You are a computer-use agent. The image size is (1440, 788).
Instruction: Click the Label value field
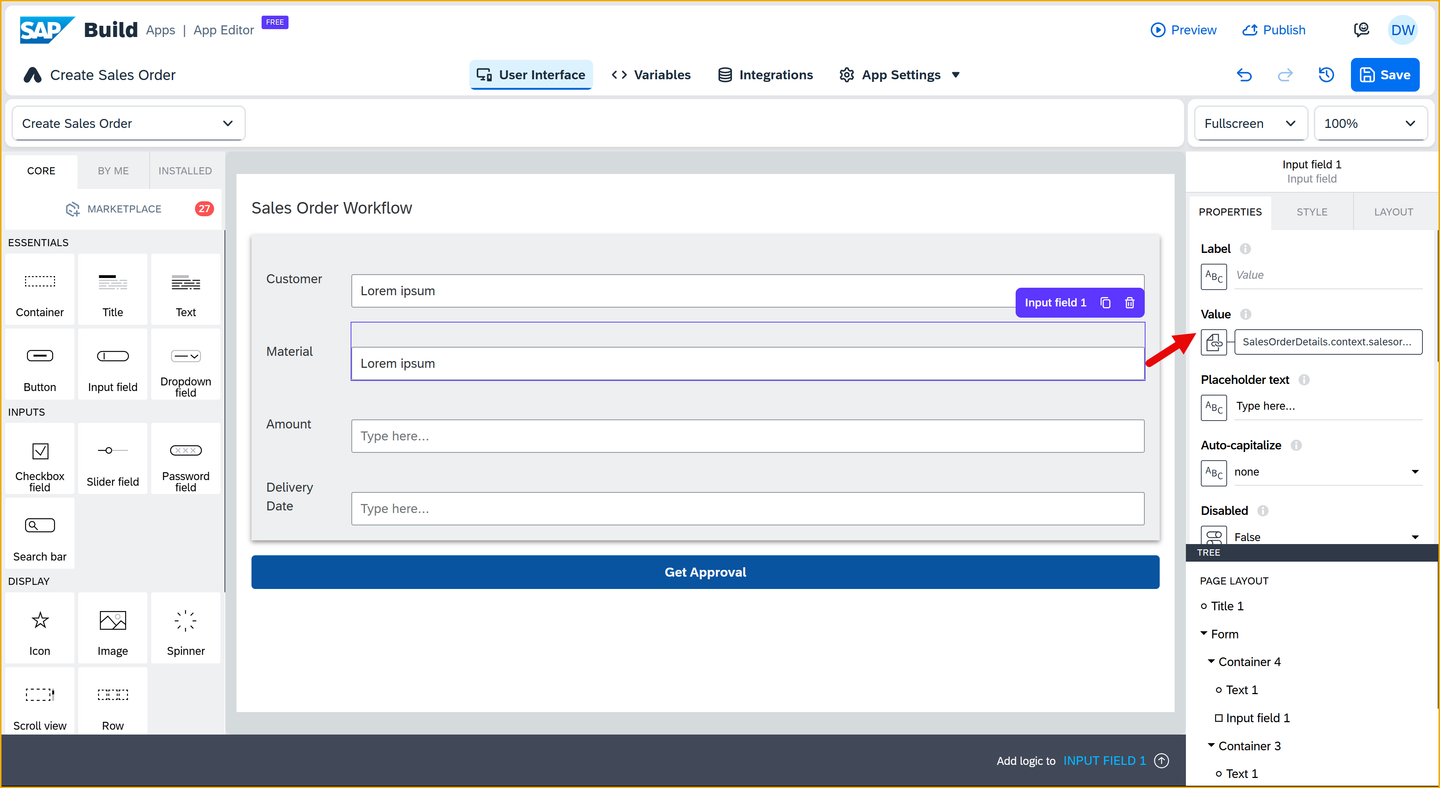1328,275
